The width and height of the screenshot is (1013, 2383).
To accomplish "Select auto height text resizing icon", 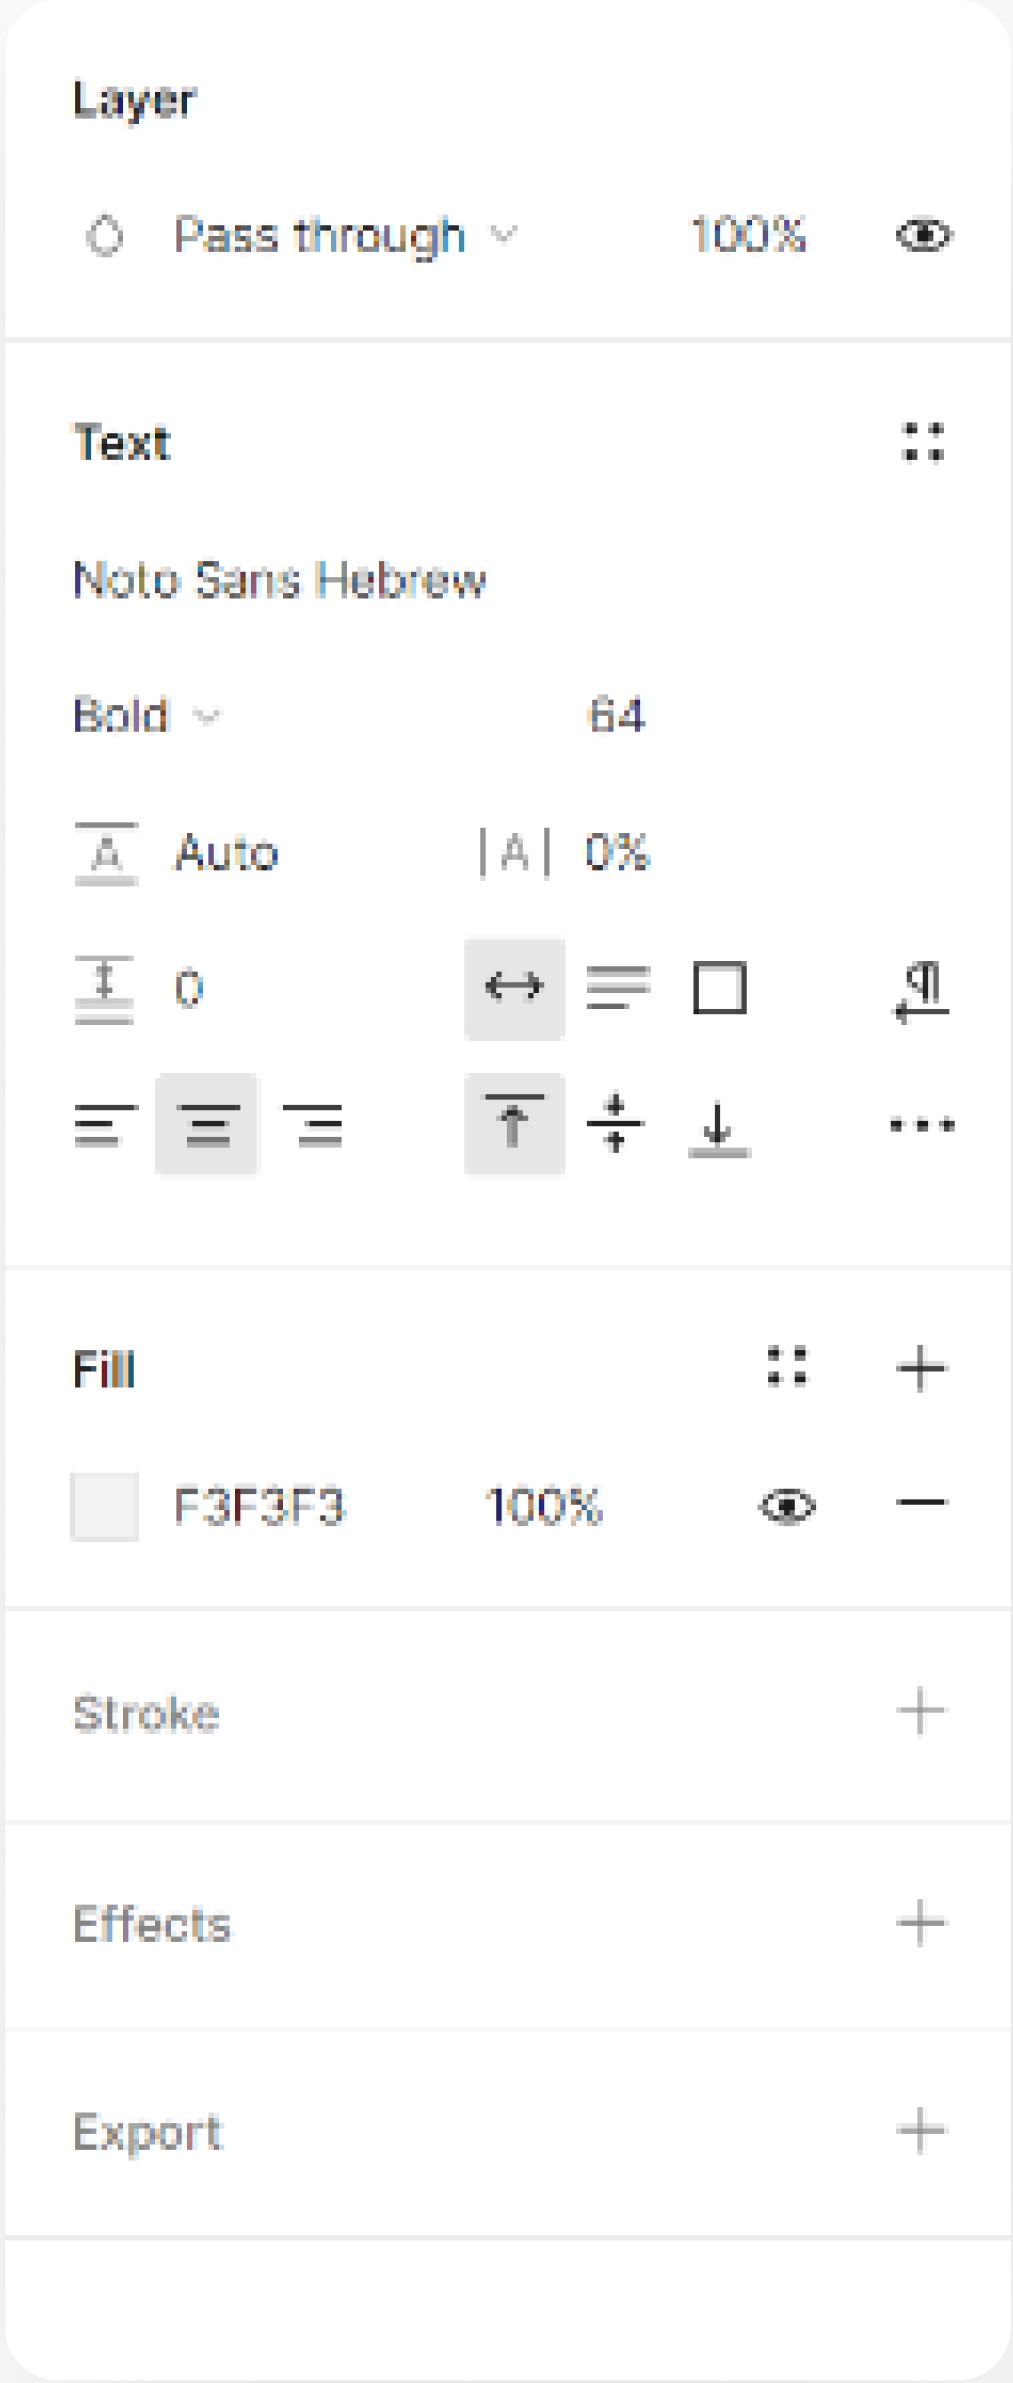I will pyautogui.click(x=617, y=988).
